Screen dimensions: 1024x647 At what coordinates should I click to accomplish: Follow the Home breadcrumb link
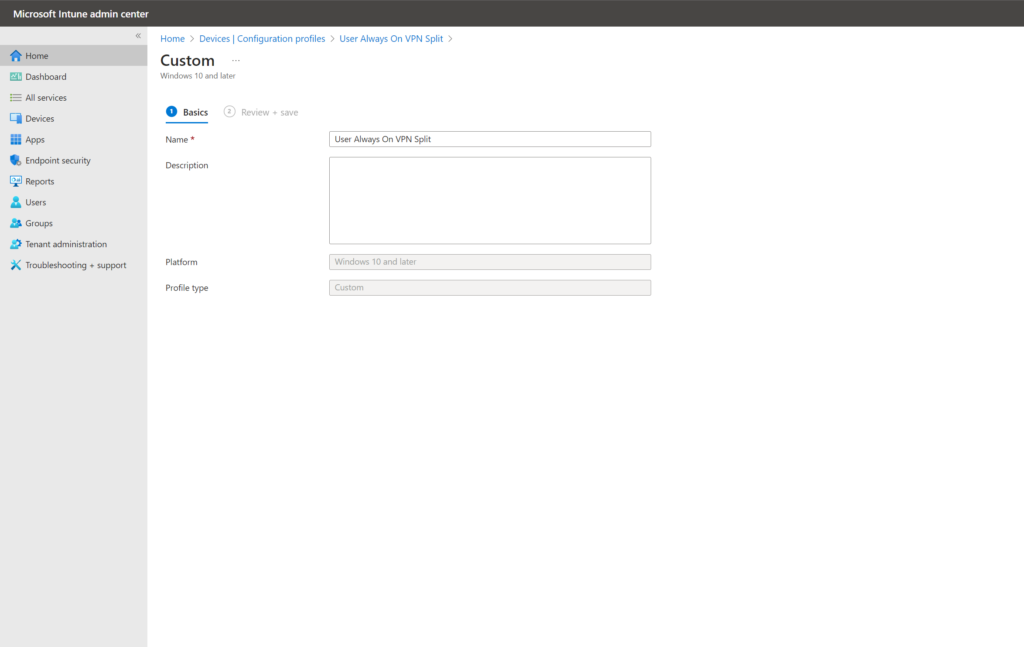(x=172, y=39)
